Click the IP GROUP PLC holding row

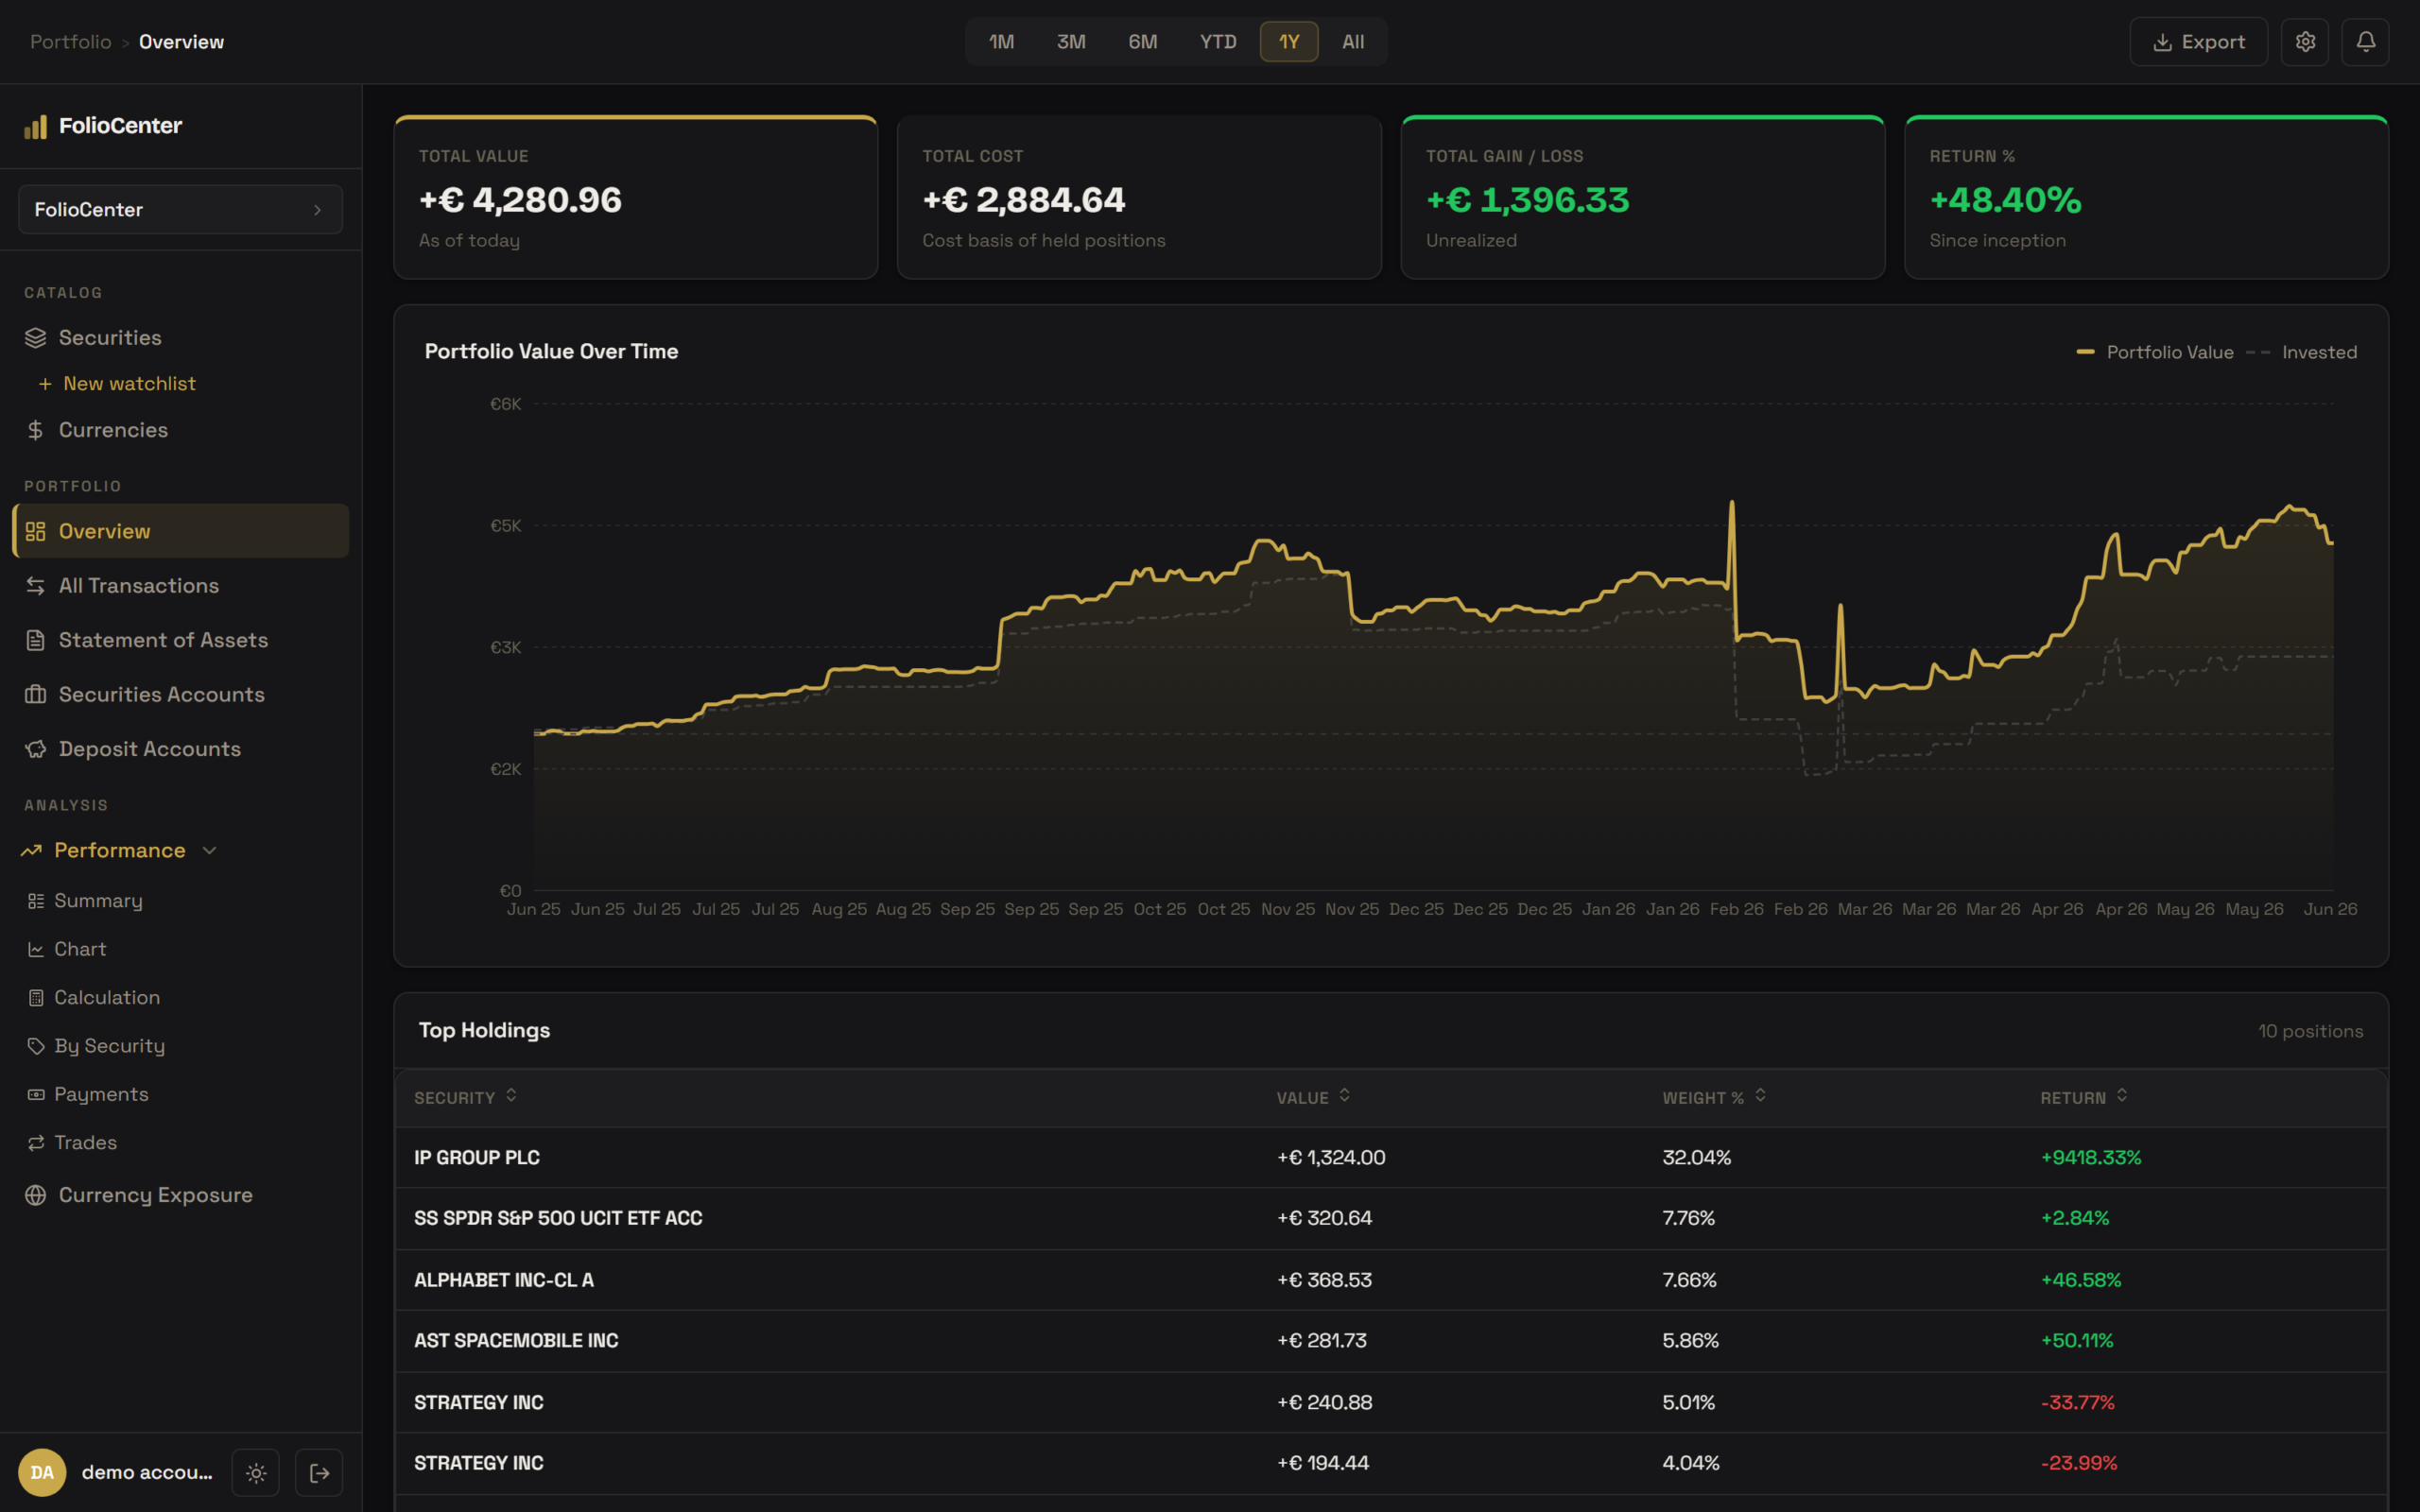[1391, 1158]
